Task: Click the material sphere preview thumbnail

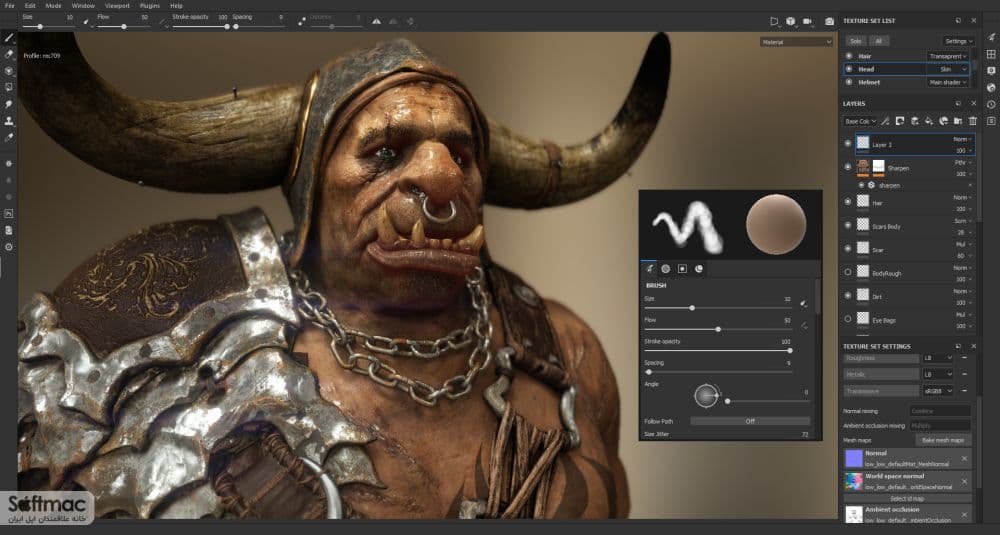Action: point(776,224)
